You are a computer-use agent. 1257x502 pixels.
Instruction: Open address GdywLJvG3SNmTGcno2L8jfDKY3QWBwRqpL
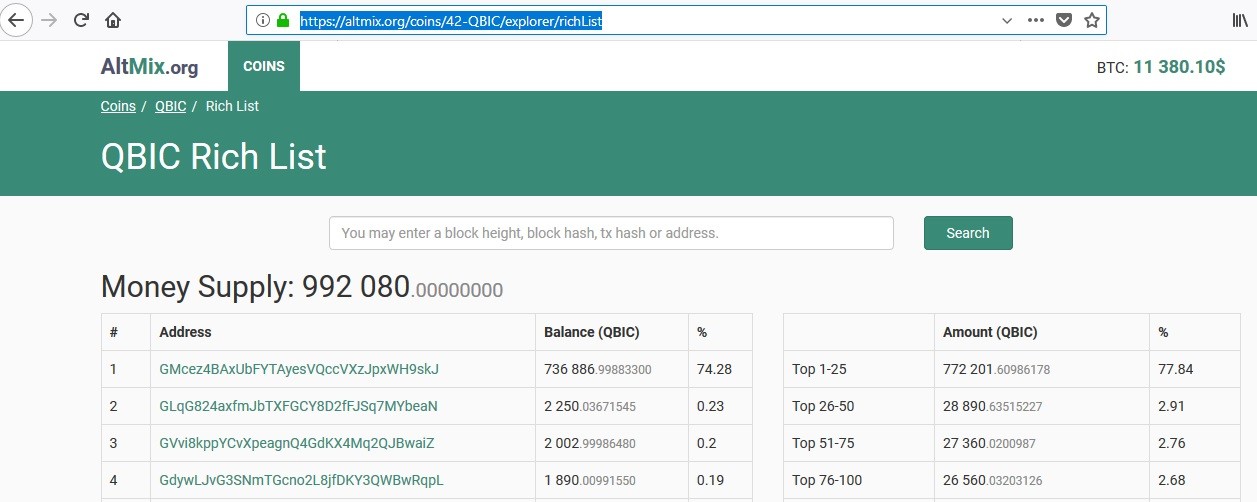coord(301,480)
